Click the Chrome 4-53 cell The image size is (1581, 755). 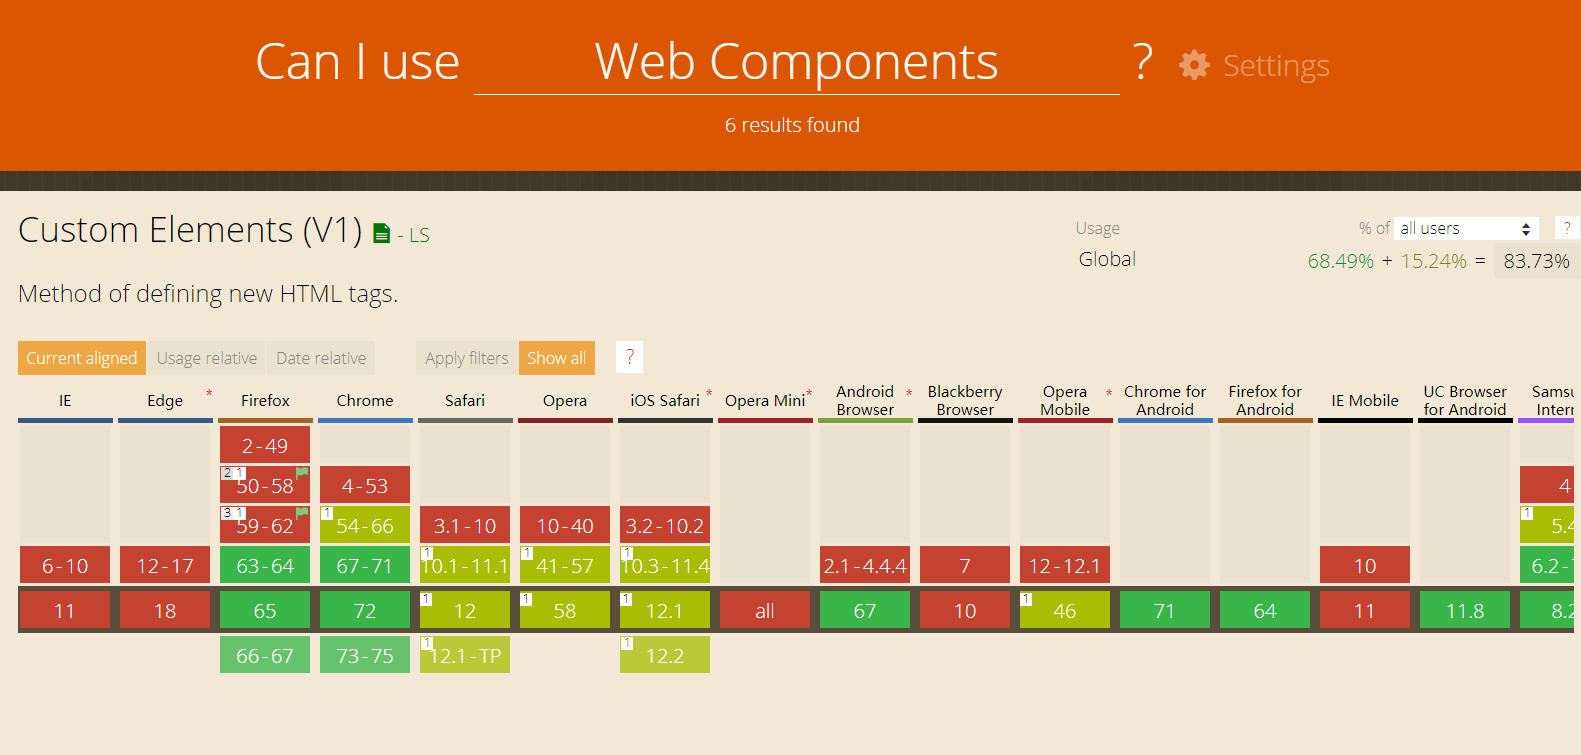click(365, 485)
